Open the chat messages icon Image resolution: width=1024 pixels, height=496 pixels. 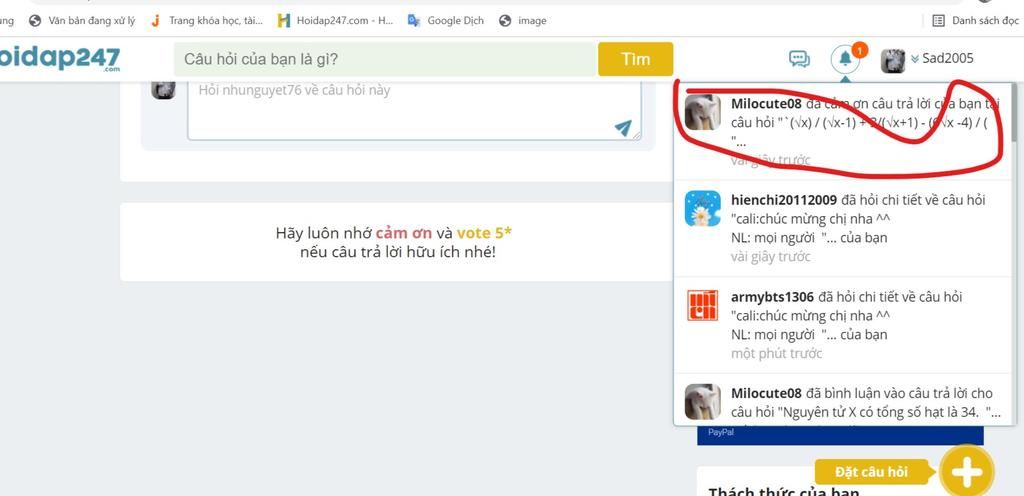point(799,59)
